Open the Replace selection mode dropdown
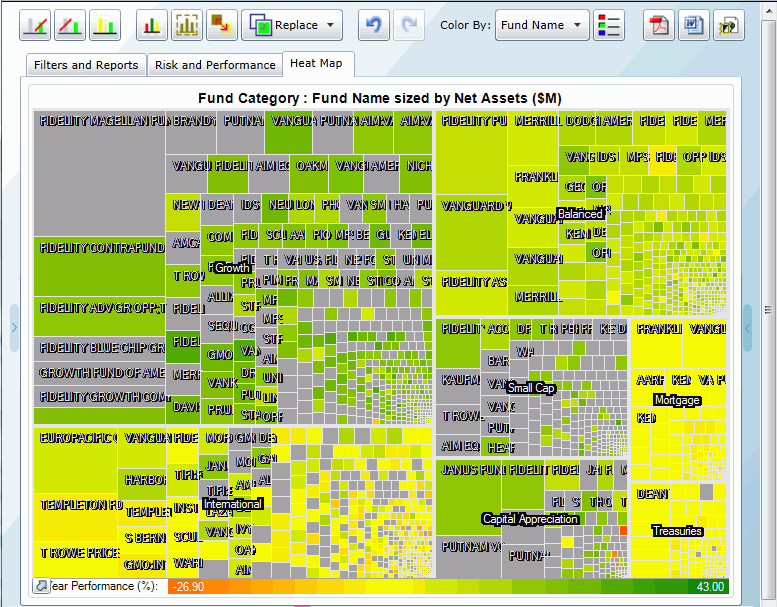777x607 pixels. click(x=292, y=25)
